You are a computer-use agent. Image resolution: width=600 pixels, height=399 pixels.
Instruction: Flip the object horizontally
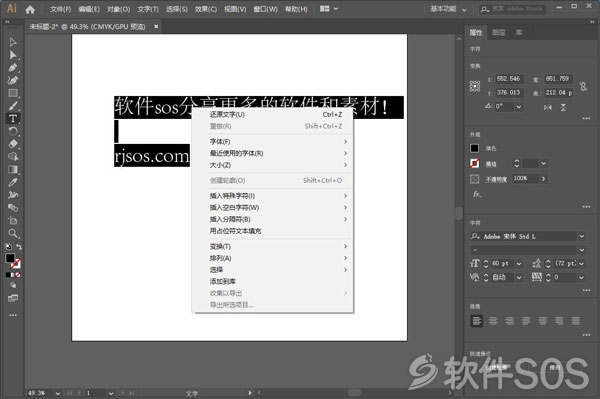point(548,107)
